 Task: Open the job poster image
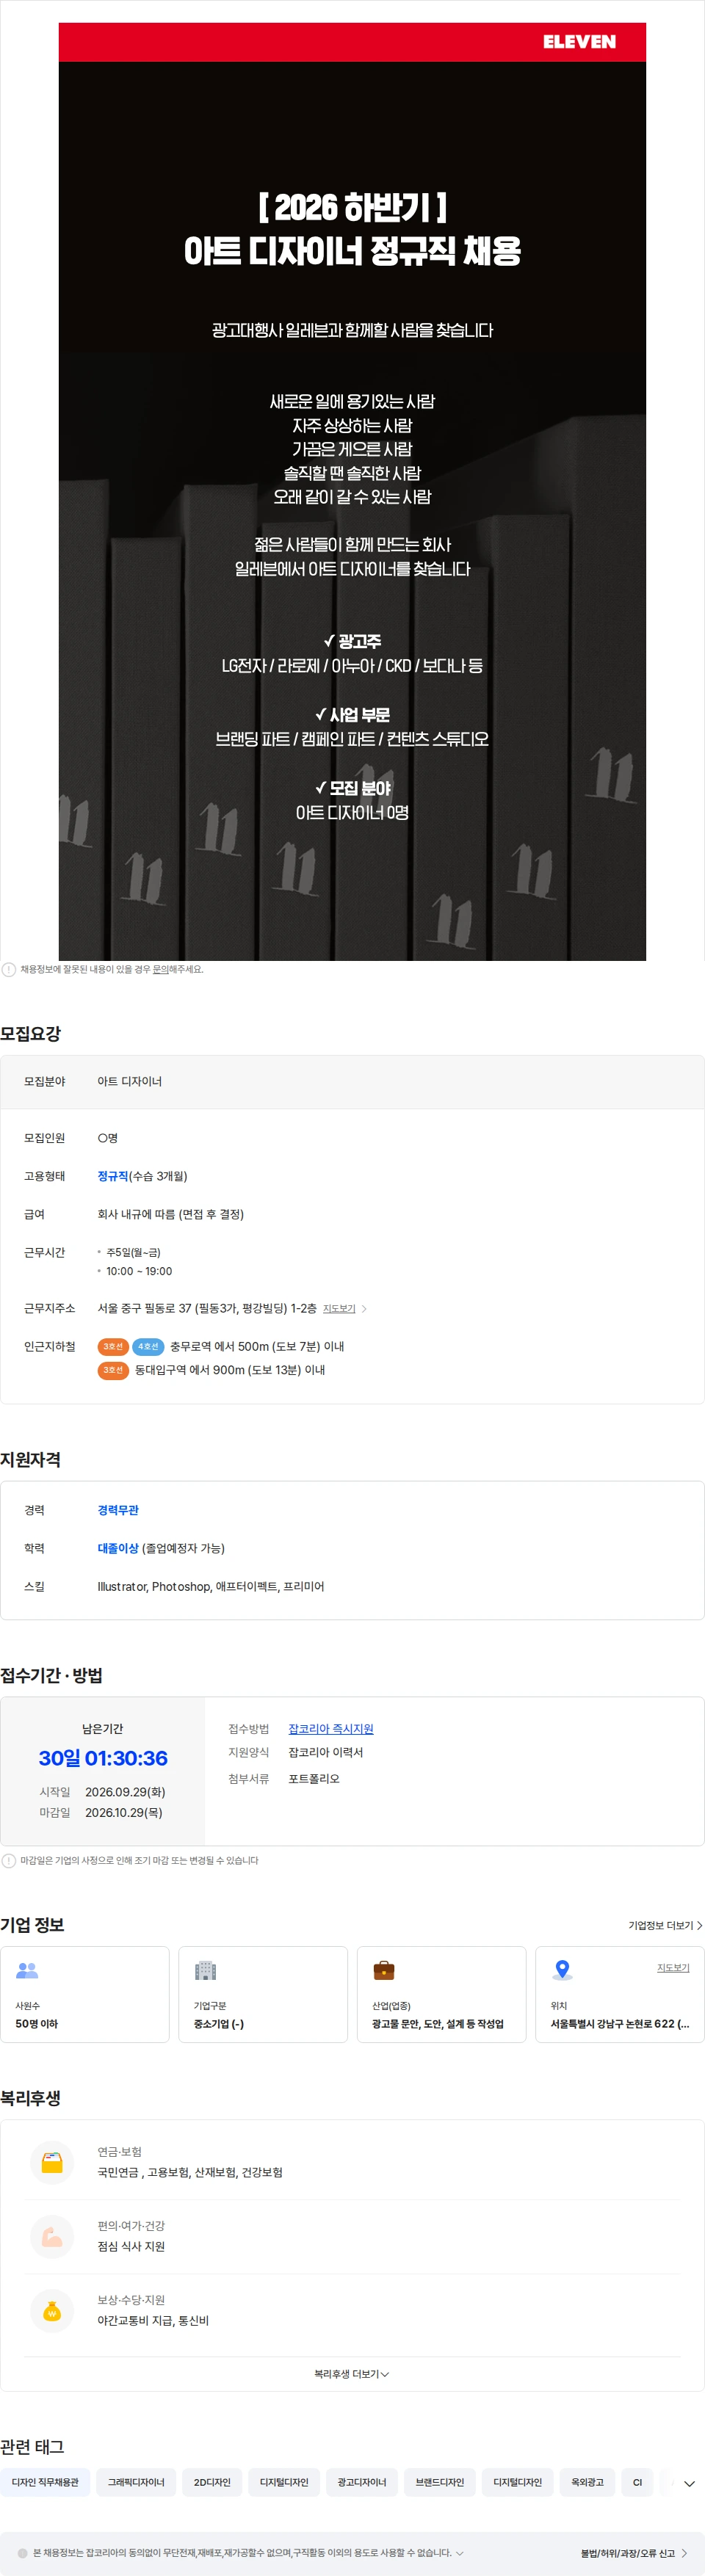click(x=352, y=491)
